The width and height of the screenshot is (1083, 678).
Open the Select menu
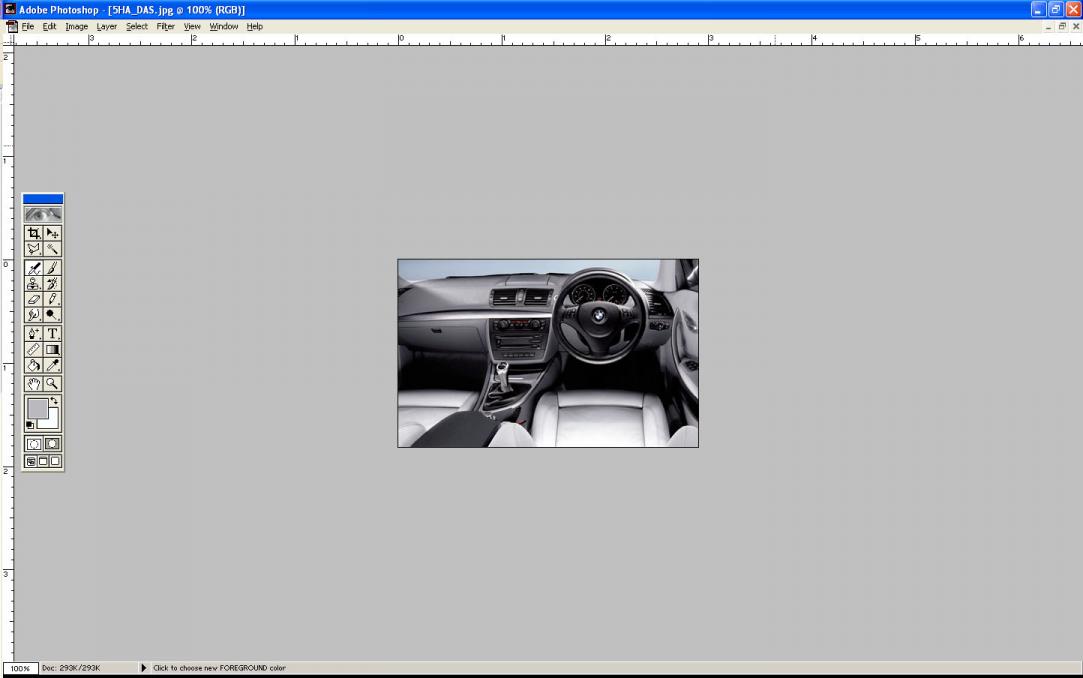(137, 26)
